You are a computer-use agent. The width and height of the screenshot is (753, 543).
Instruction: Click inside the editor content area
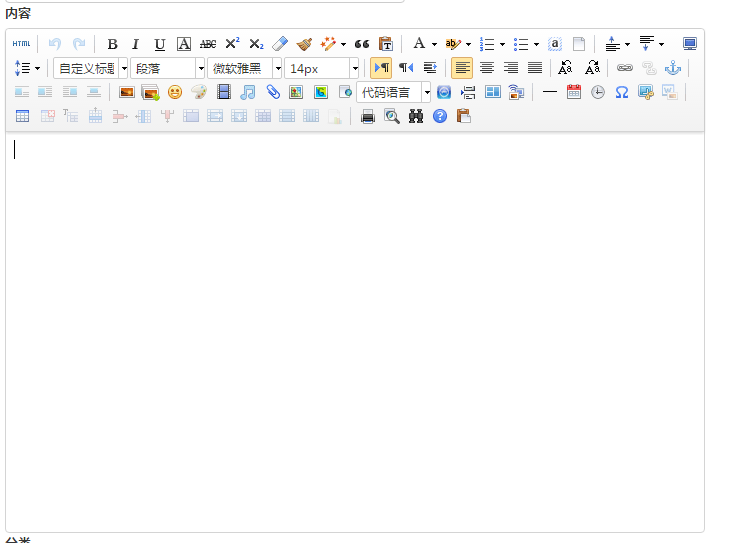click(x=355, y=331)
